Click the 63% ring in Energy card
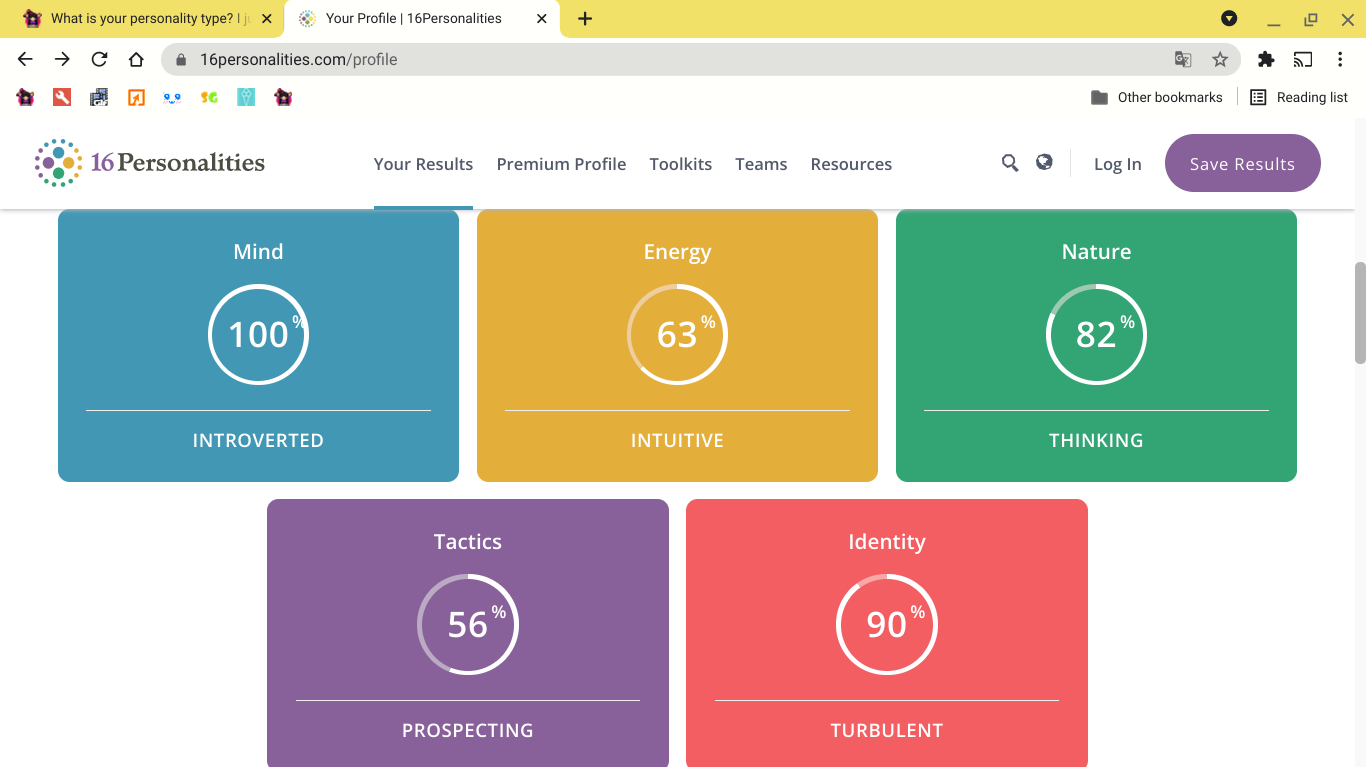 [x=677, y=335]
